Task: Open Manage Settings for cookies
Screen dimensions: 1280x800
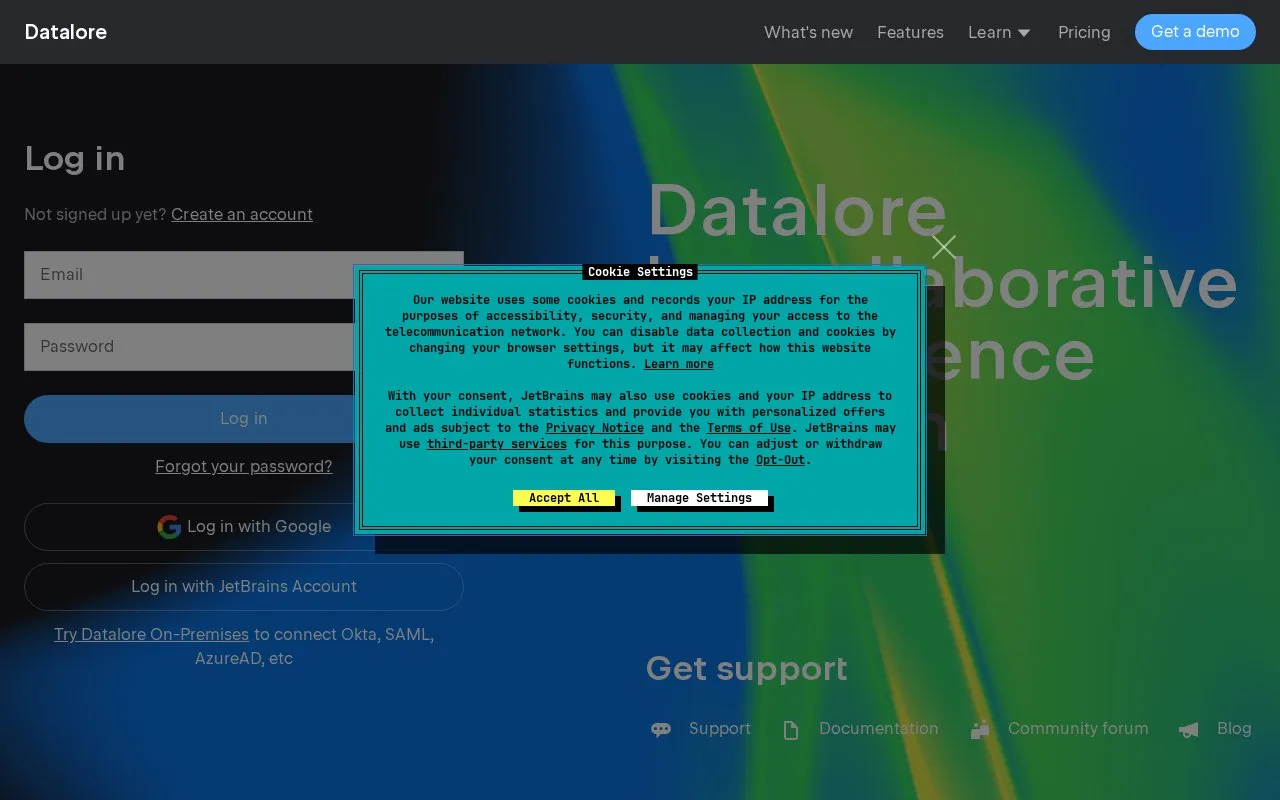Action: coord(699,498)
